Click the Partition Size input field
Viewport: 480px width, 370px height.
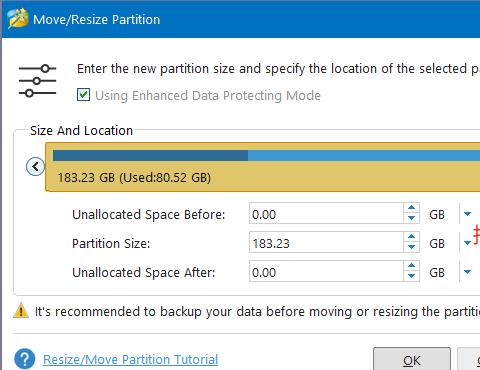(x=326, y=243)
